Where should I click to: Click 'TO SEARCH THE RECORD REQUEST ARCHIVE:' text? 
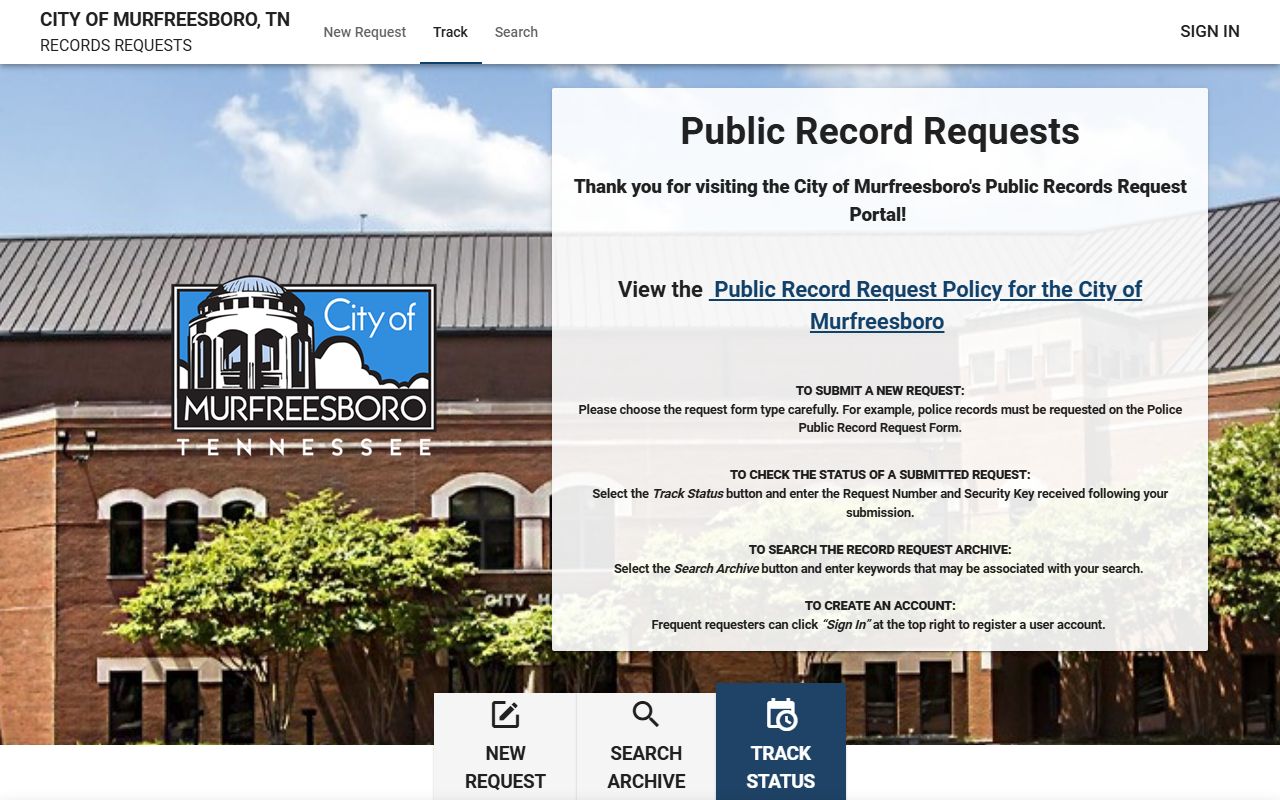[x=880, y=550]
